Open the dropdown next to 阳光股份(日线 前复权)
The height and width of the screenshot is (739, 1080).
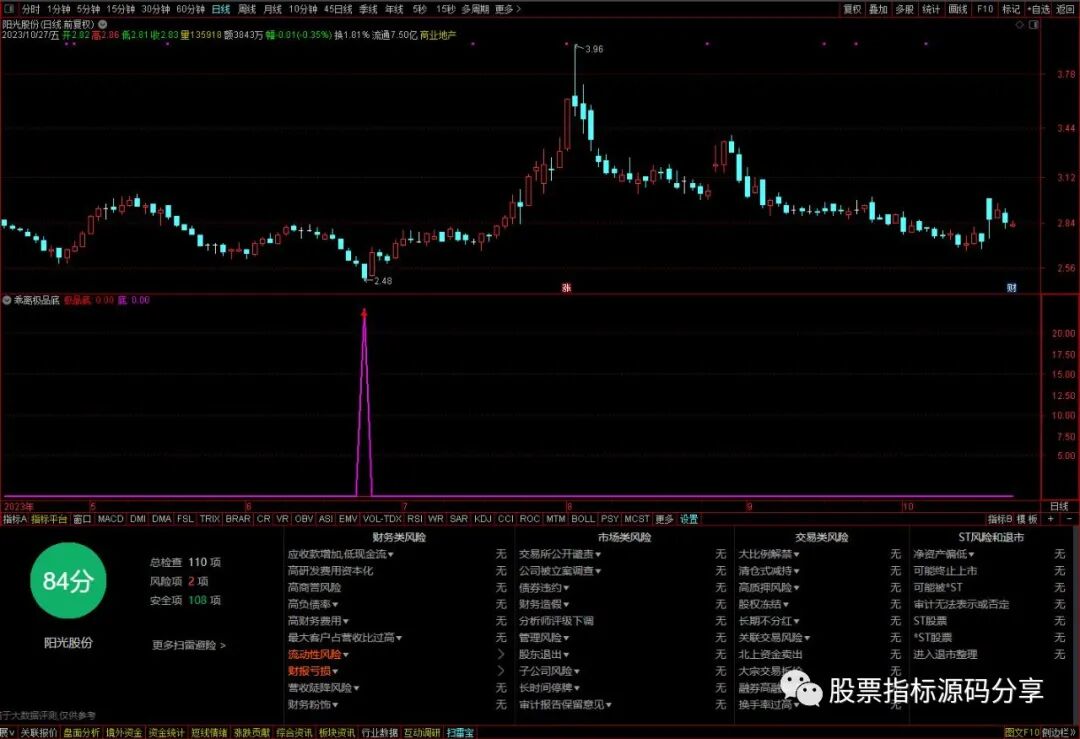coord(103,24)
